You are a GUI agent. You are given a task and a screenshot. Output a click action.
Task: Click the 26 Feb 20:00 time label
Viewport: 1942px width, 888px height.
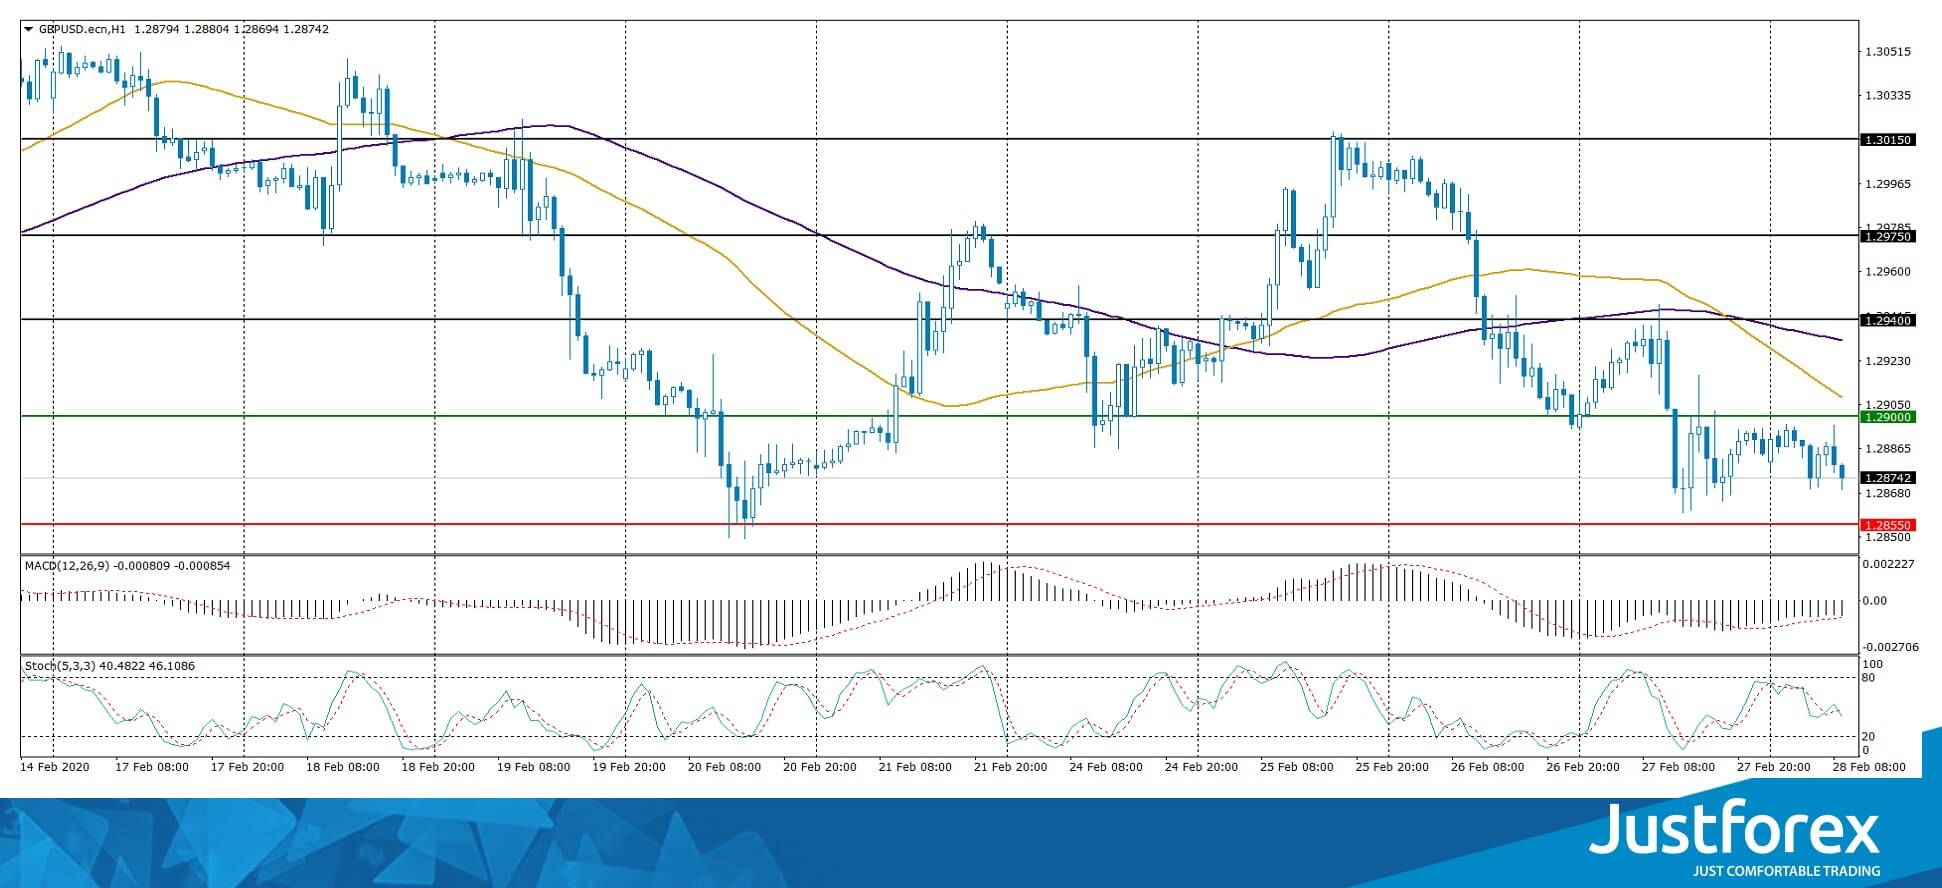tap(1582, 767)
